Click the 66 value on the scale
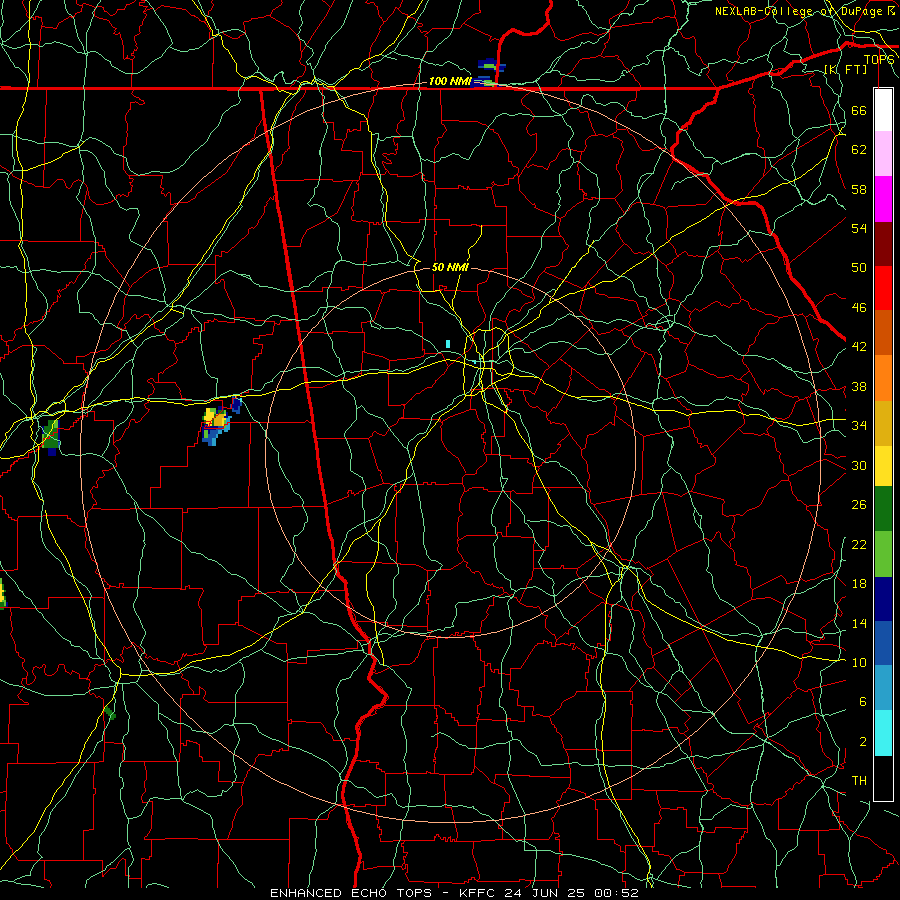 click(x=859, y=110)
